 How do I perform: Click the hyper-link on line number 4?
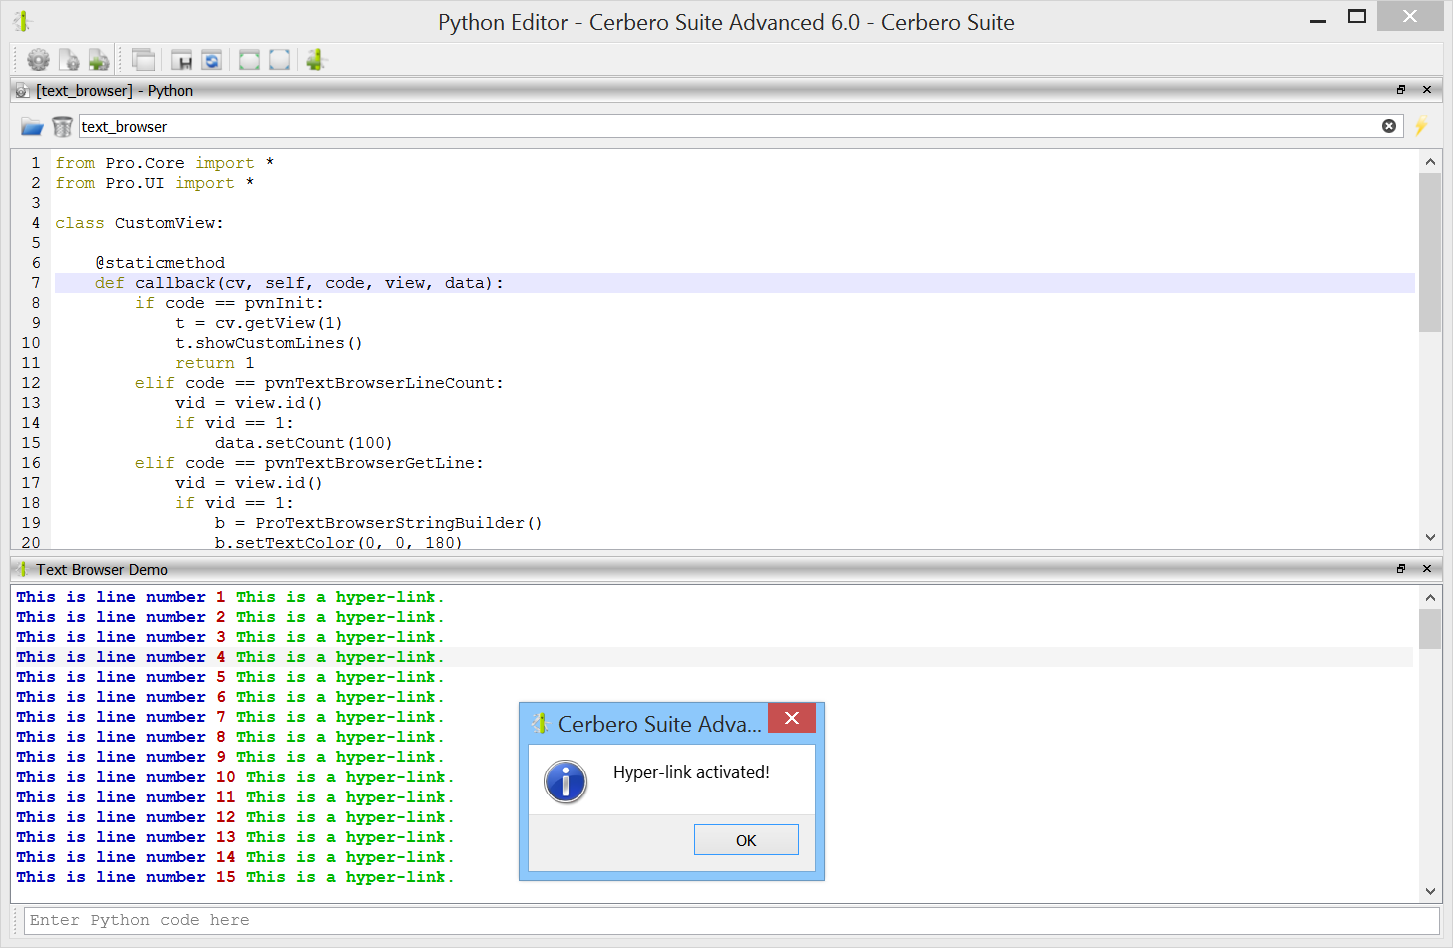coord(340,657)
